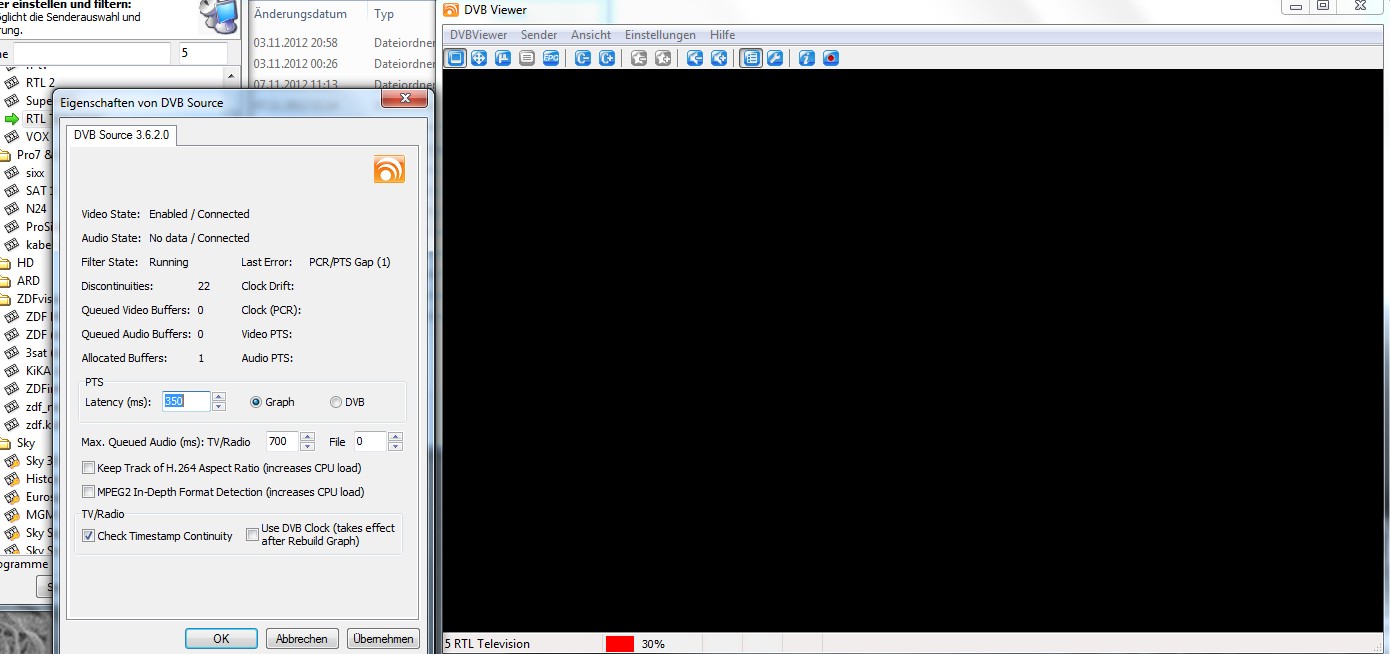
Task: Select the DVB radio button under PTS
Action: (x=336, y=402)
